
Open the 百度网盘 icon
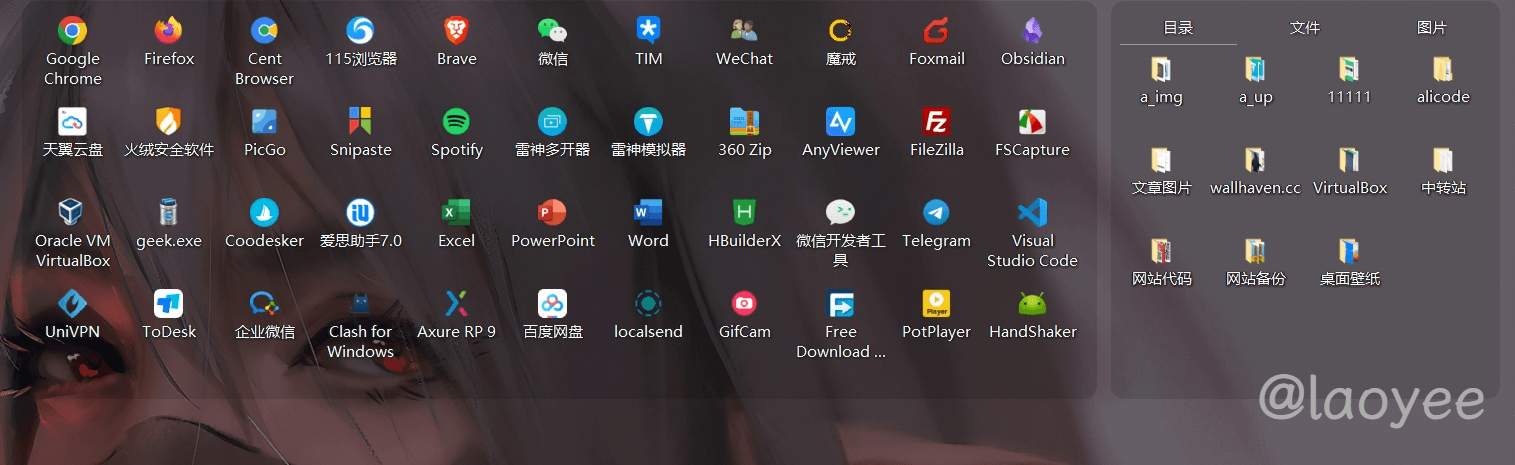coord(552,304)
